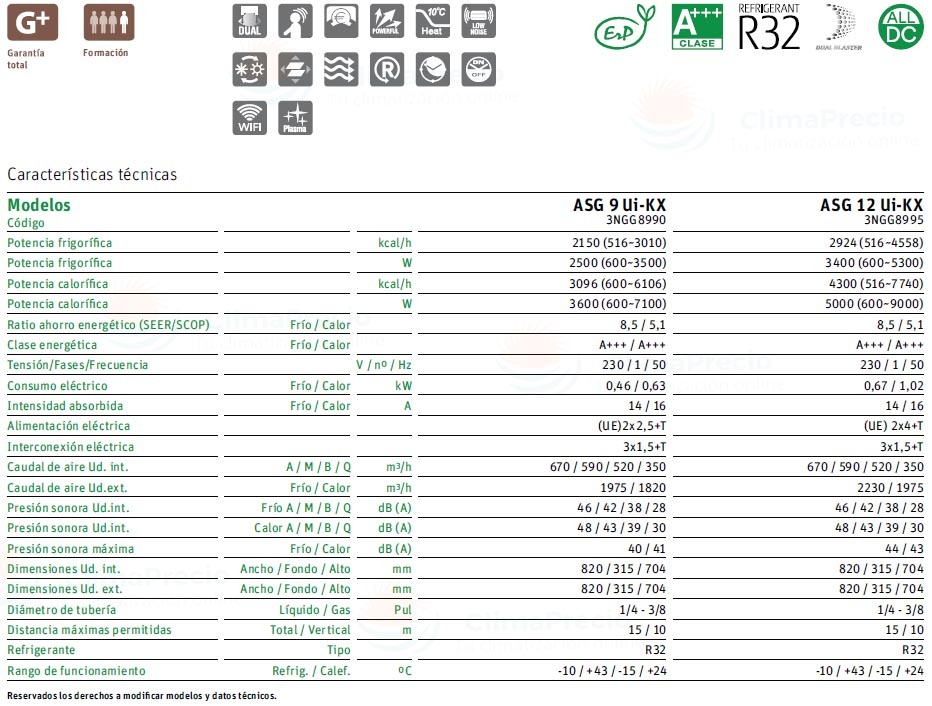Click power supply value '(UE)2x2,5+T'

click(632, 426)
